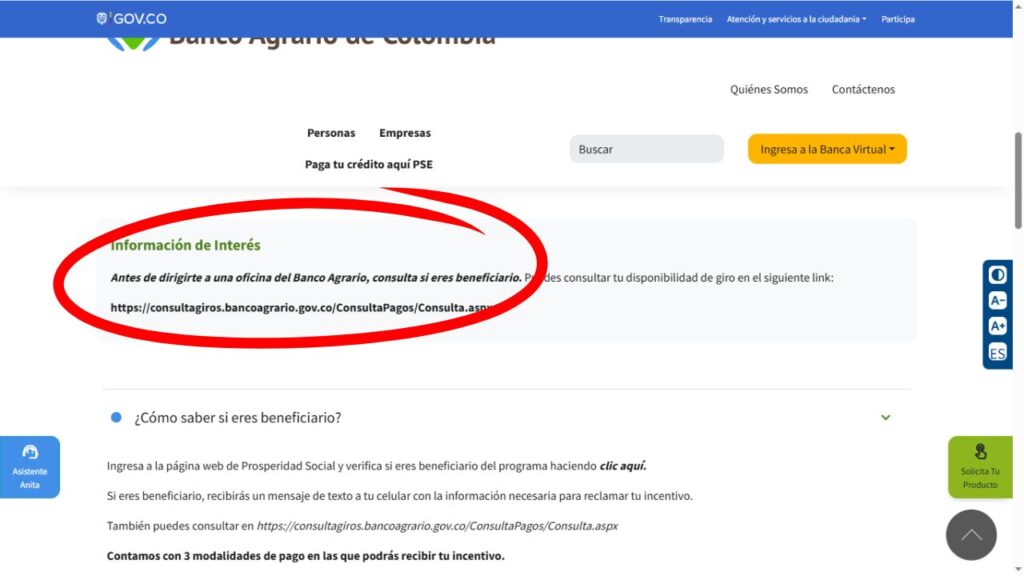1024x576 pixels.
Task: Collapse the green chevron on beneficiario section
Action: [x=885, y=418]
